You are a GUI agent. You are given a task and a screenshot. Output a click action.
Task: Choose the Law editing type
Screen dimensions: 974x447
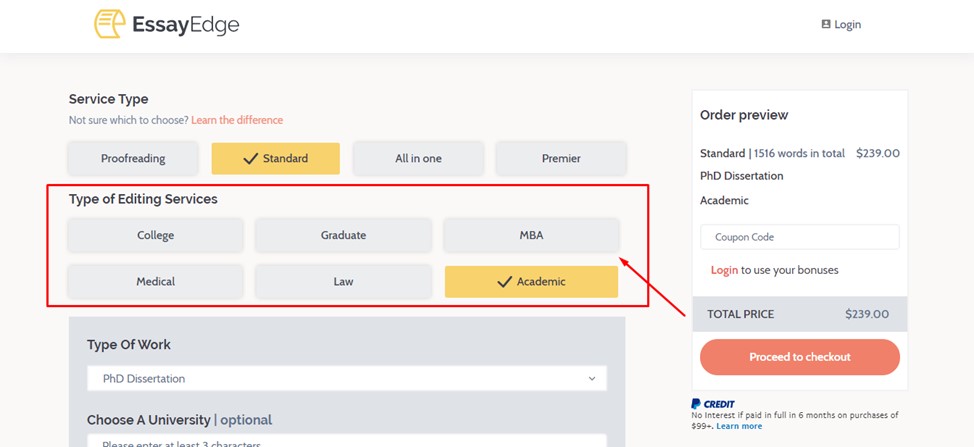point(343,282)
